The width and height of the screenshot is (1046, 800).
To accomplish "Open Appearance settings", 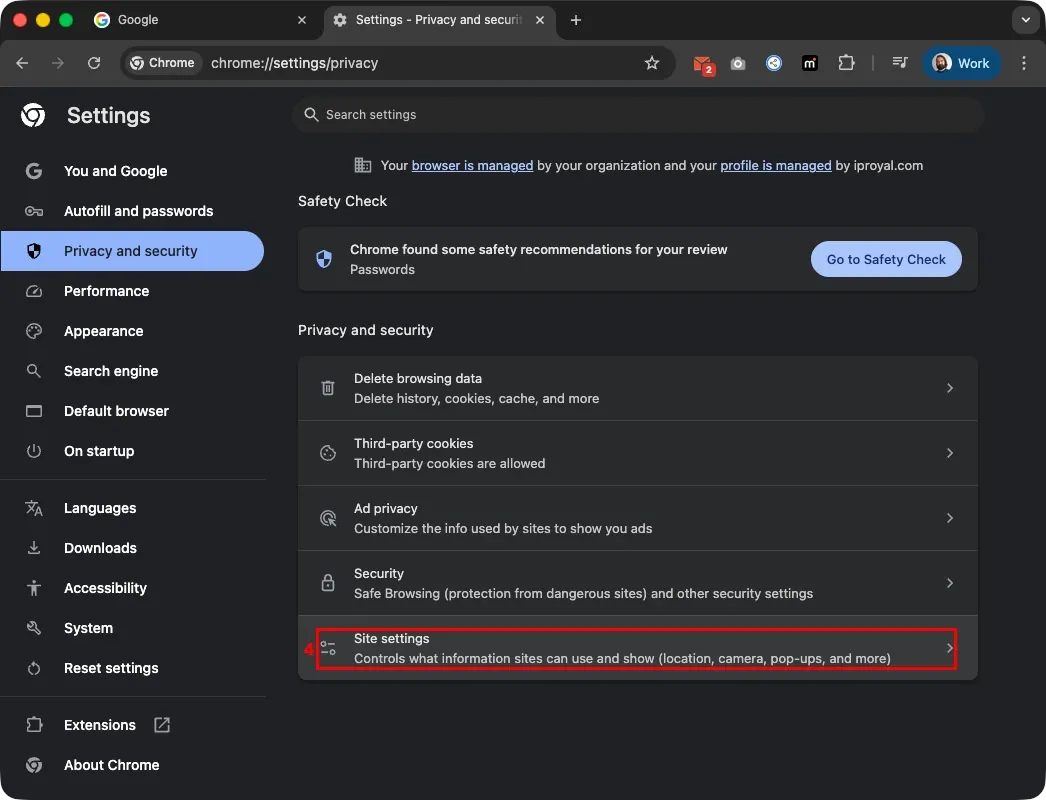I will tap(132, 331).
